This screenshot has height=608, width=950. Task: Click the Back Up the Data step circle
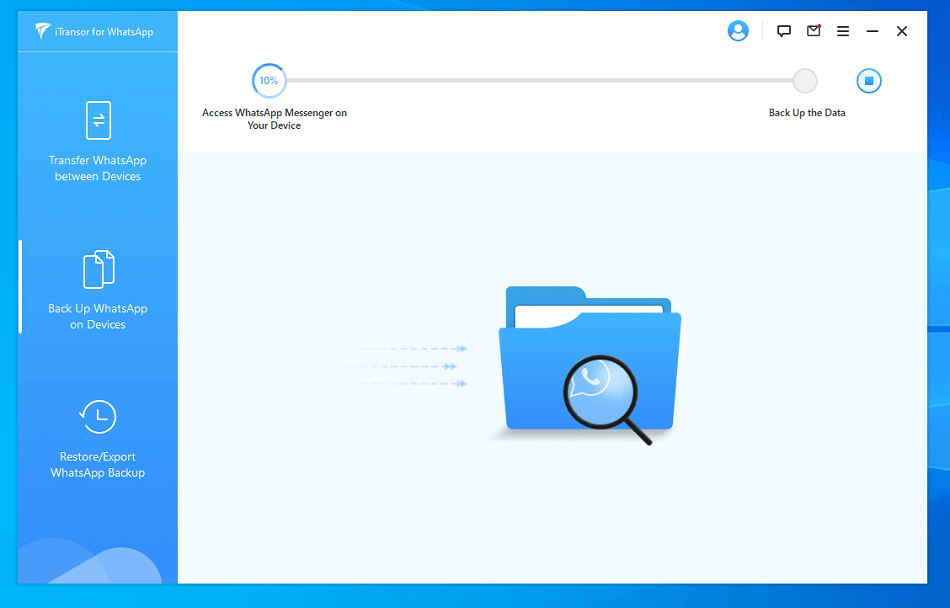click(805, 81)
